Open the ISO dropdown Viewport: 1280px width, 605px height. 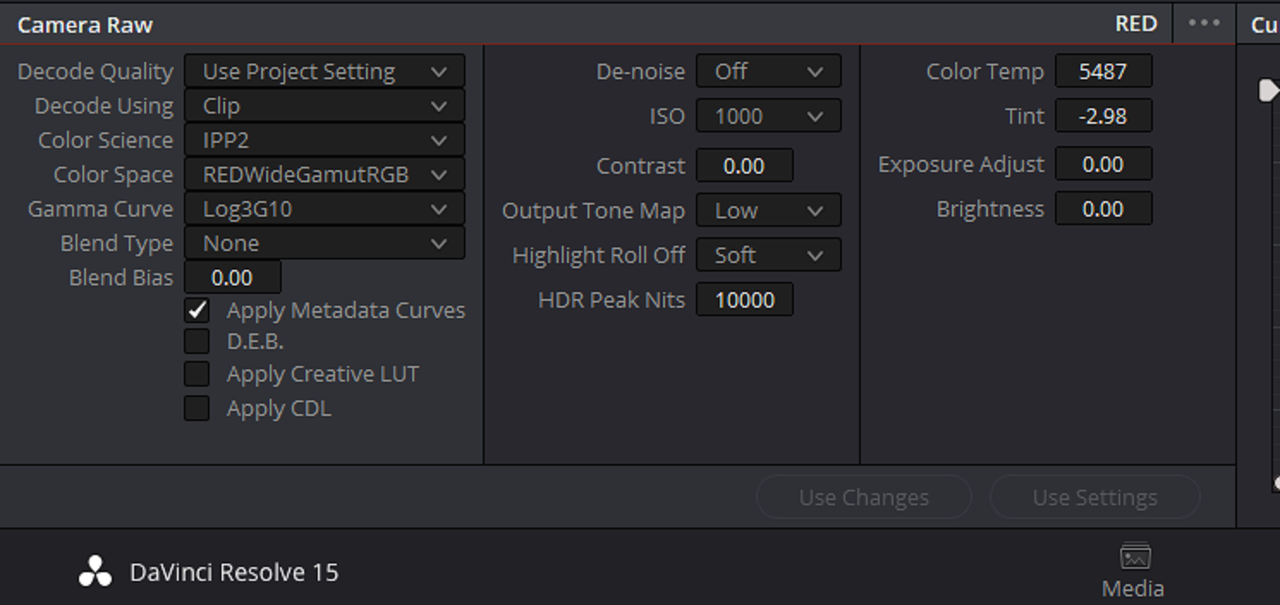(769, 116)
